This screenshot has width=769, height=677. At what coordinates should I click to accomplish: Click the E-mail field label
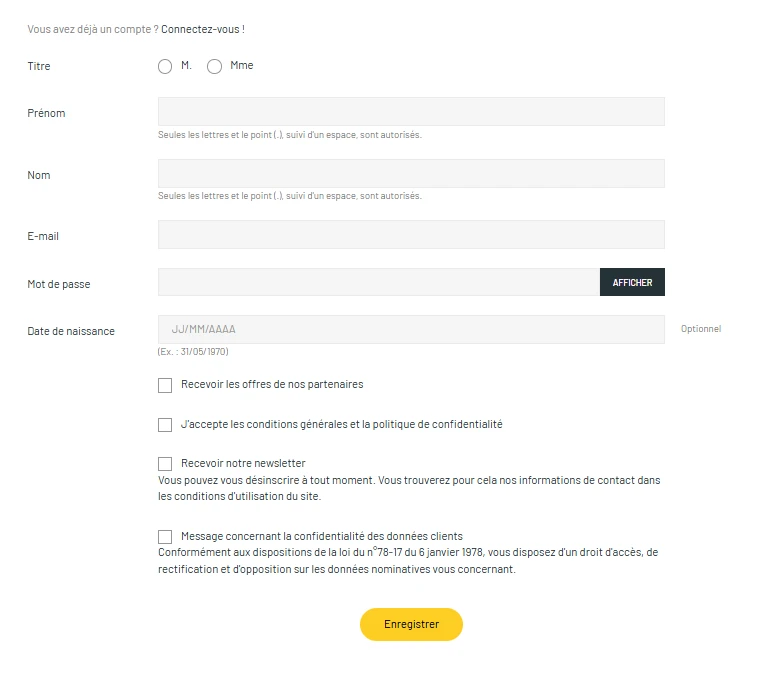click(x=44, y=237)
